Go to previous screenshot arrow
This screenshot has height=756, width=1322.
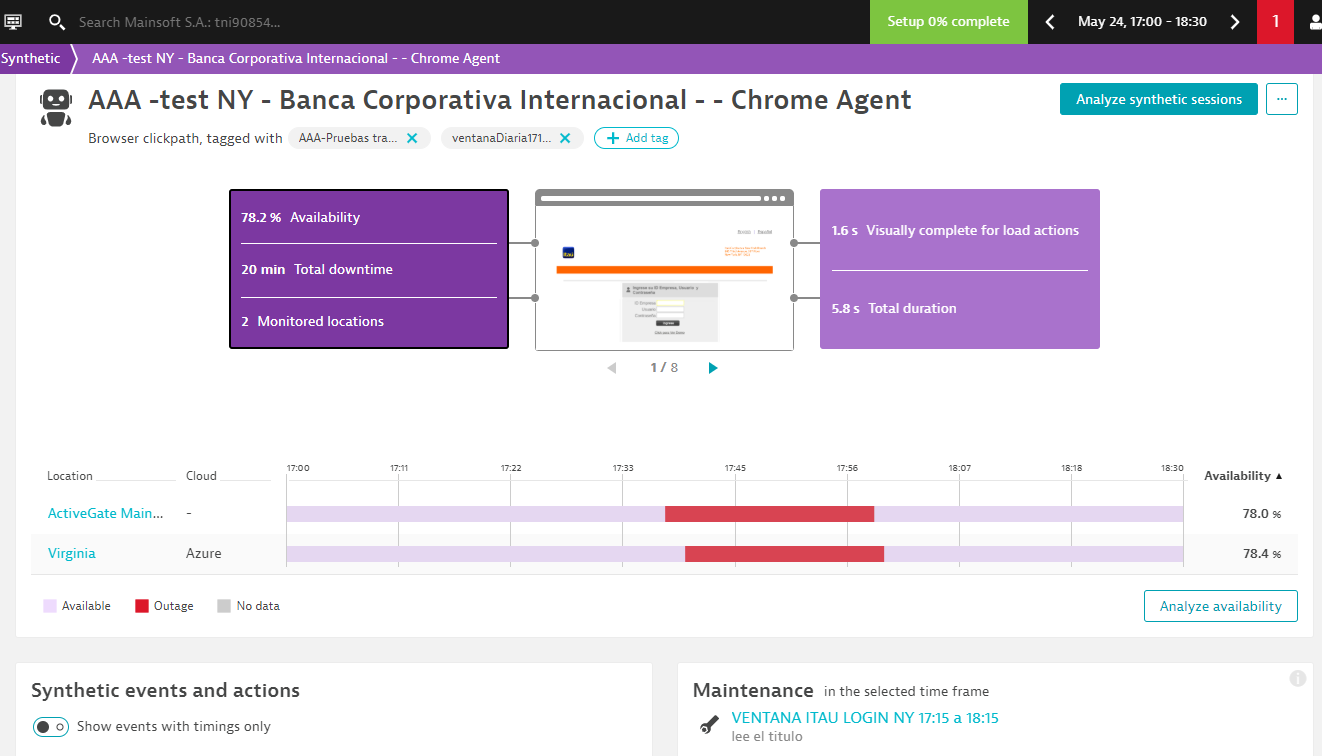612,368
